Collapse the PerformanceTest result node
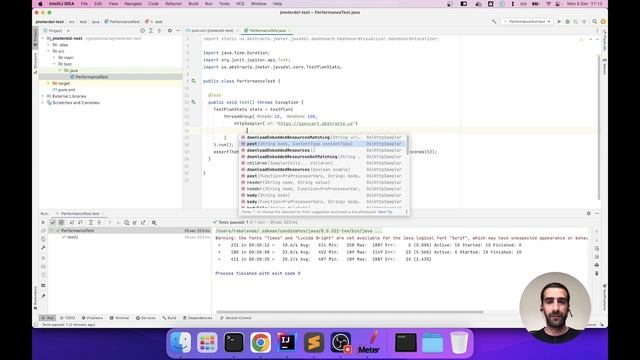Viewport: 640px width, 360px height. 52,231
